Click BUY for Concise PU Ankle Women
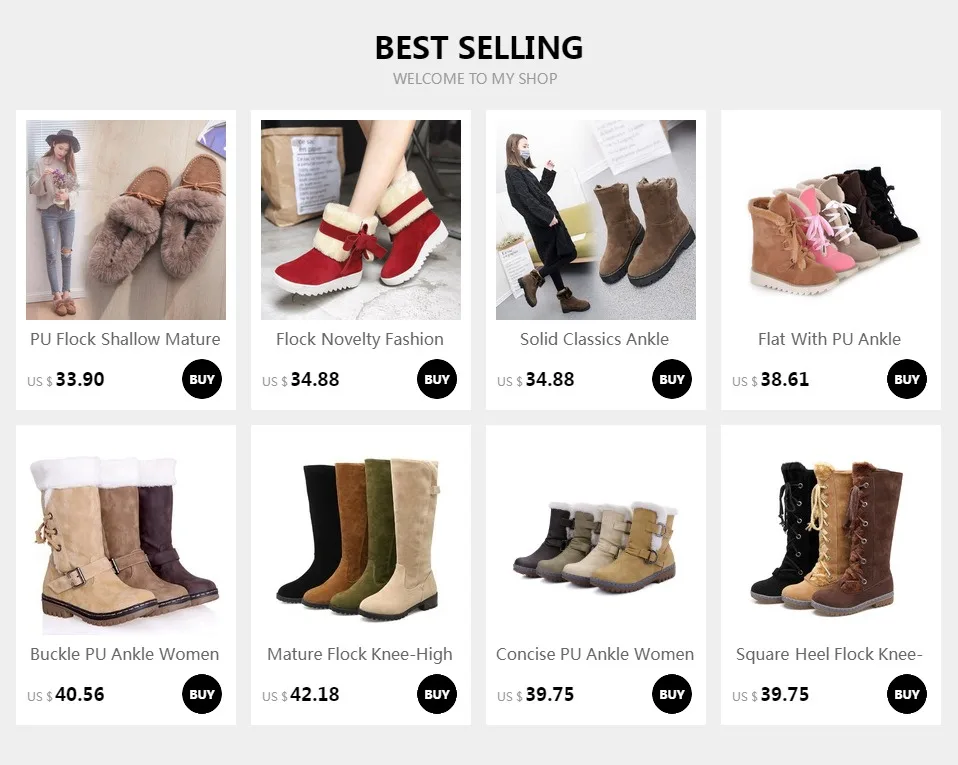The image size is (958, 765). [671, 694]
